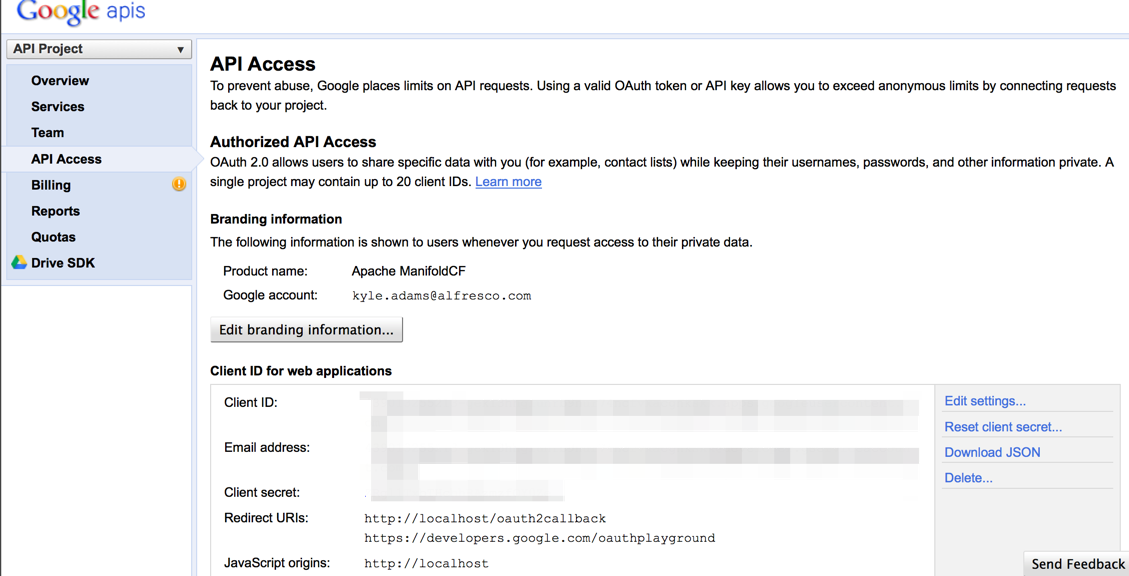Screen dimensions: 1129x576
Task: Follow the Learn more link
Action: (x=508, y=181)
